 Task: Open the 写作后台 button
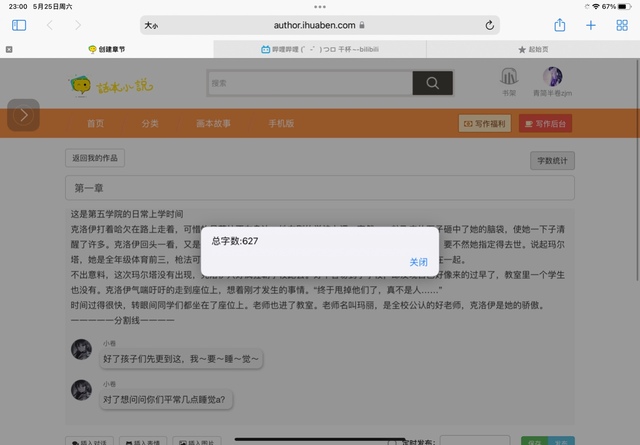point(544,123)
